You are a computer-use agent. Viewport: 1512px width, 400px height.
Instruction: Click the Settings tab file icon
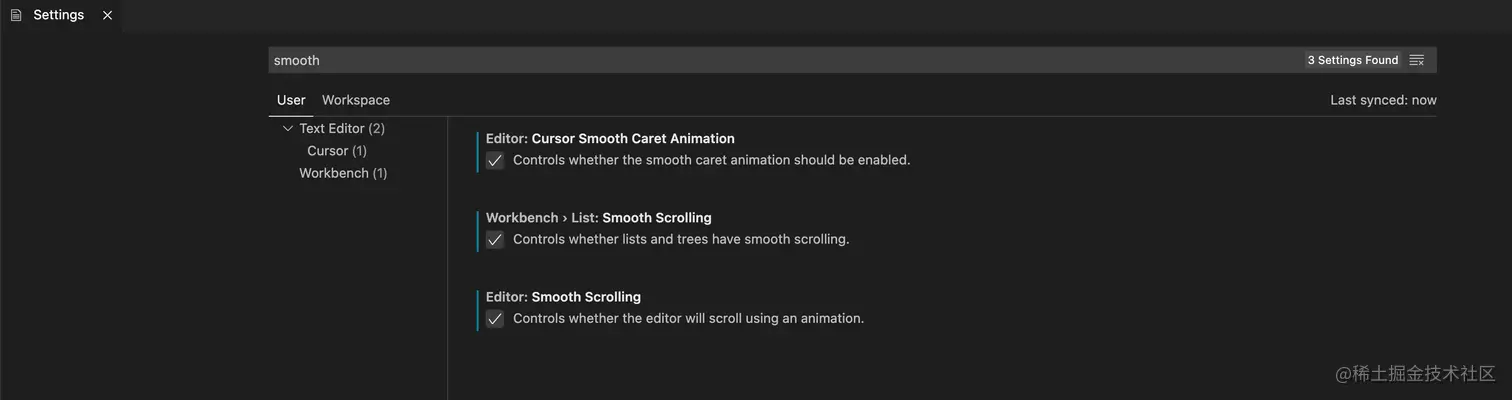coord(16,15)
